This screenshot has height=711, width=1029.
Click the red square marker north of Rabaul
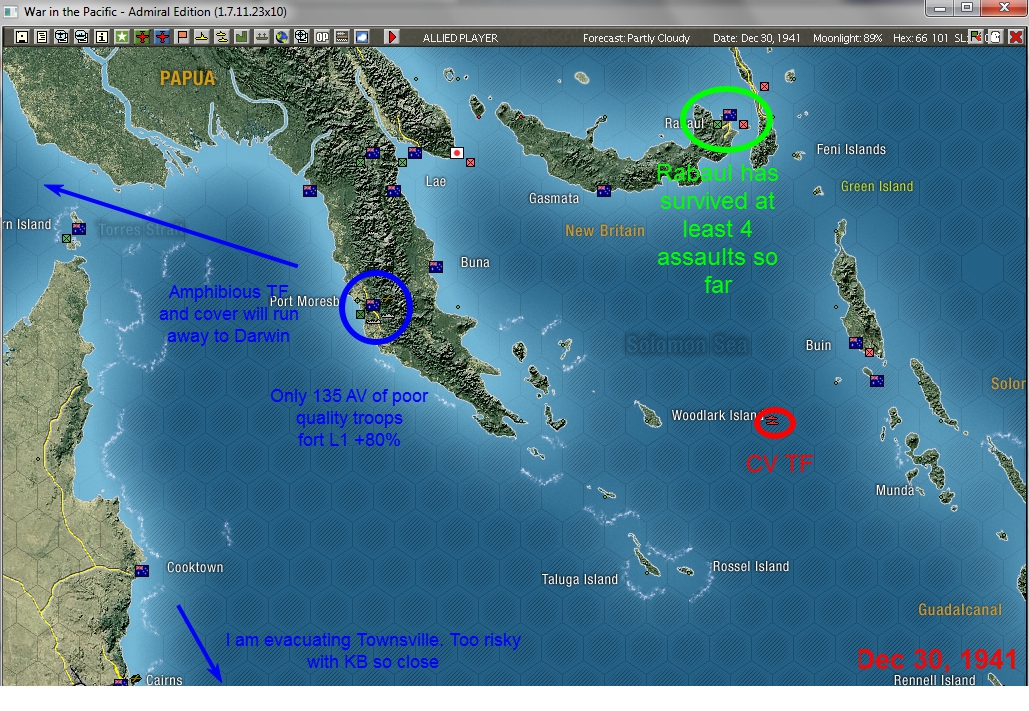[x=765, y=86]
